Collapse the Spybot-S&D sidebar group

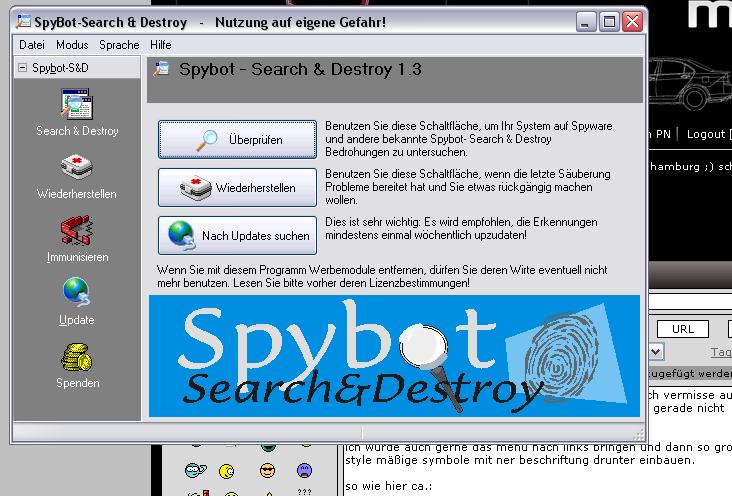click(x=22, y=68)
